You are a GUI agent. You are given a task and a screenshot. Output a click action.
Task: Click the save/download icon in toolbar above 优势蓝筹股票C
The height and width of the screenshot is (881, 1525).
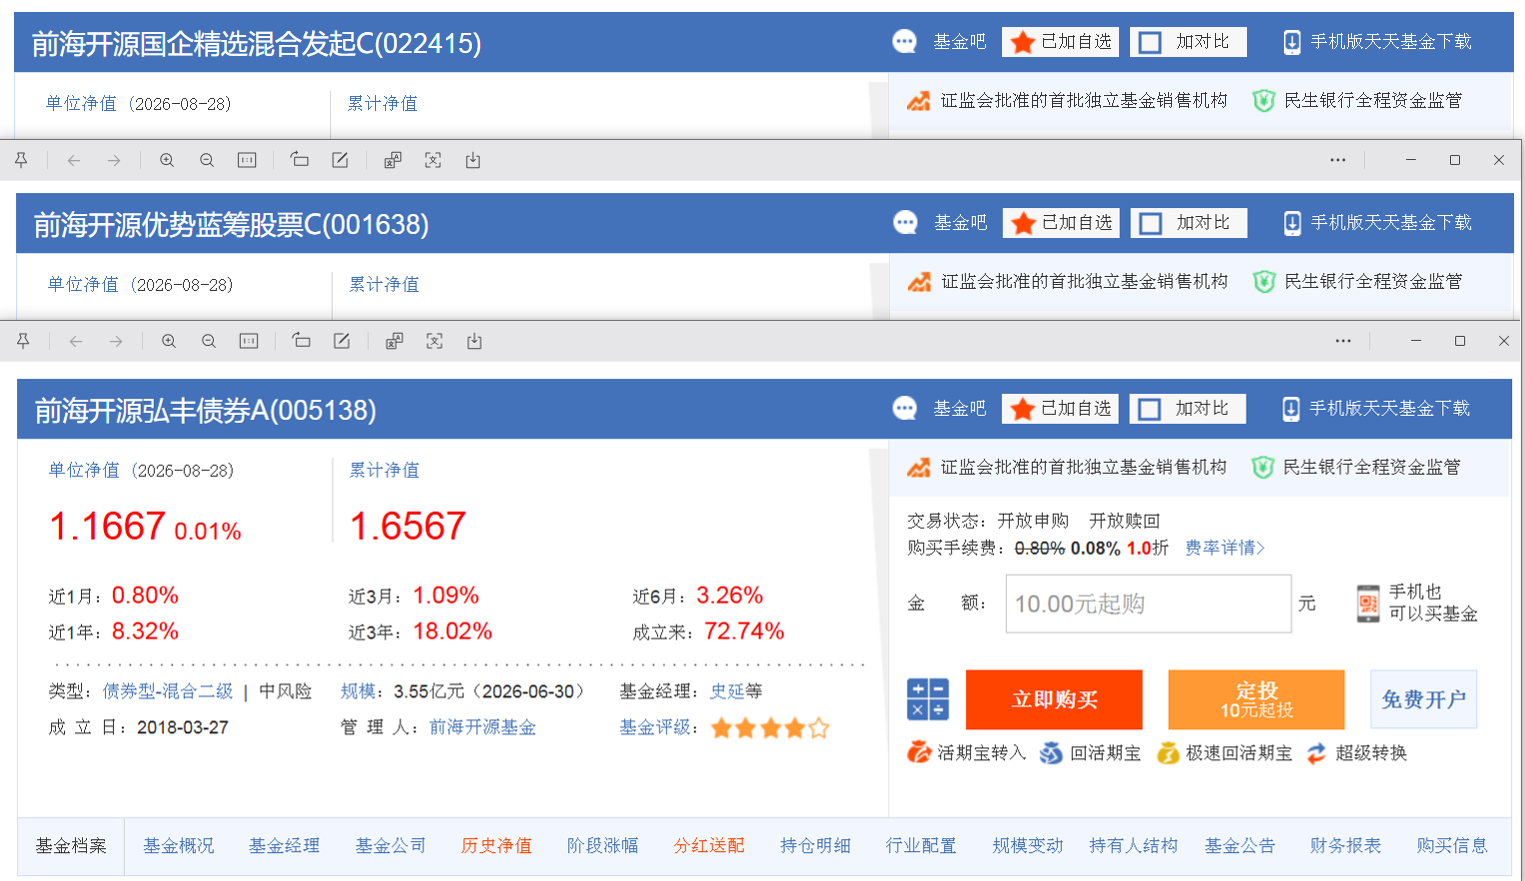click(x=473, y=160)
